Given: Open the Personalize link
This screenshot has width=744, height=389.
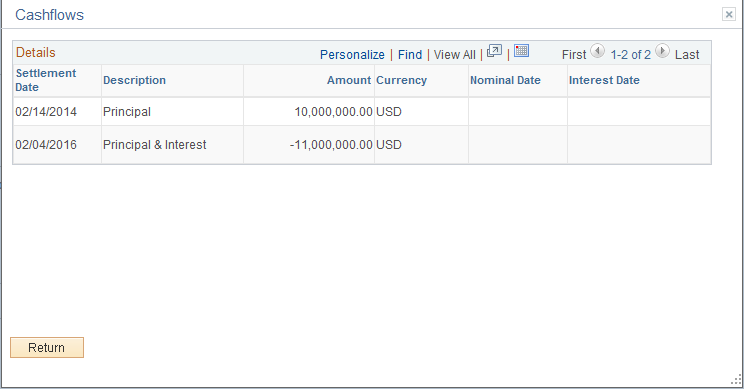Looking at the screenshot, I should [352, 55].
